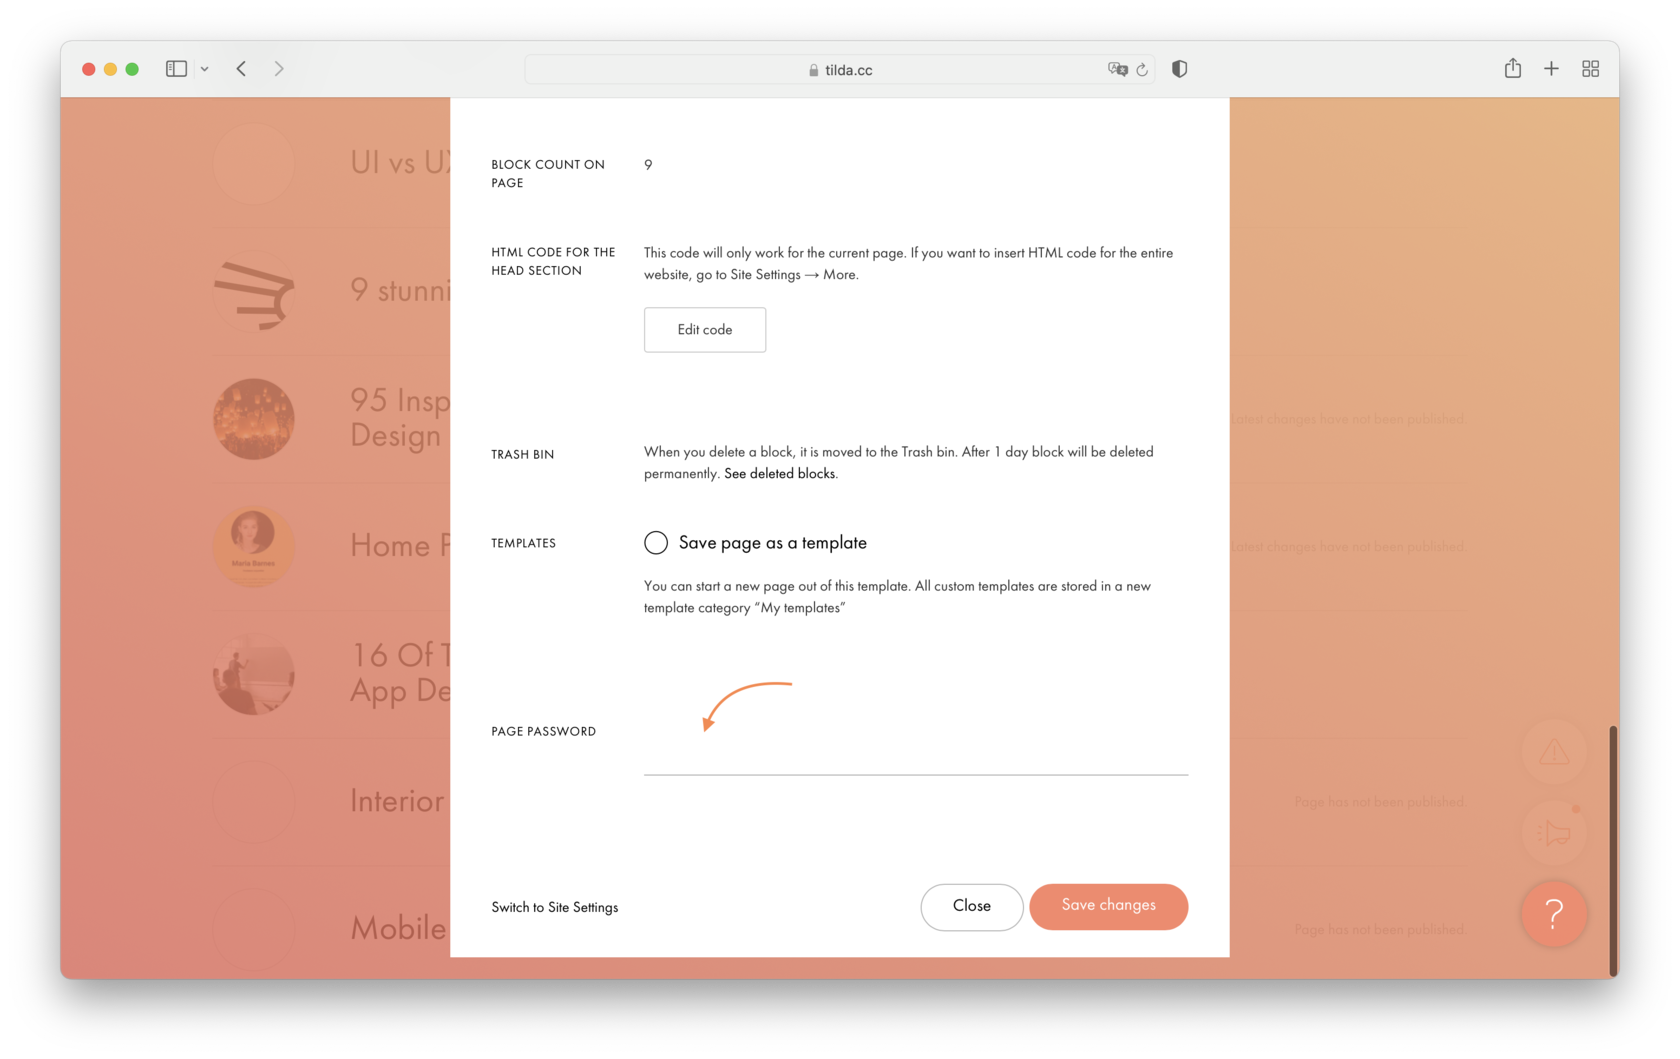This screenshot has height=1059, width=1680.
Task: Reload the page using the refresh icon
Action: 1142,70
